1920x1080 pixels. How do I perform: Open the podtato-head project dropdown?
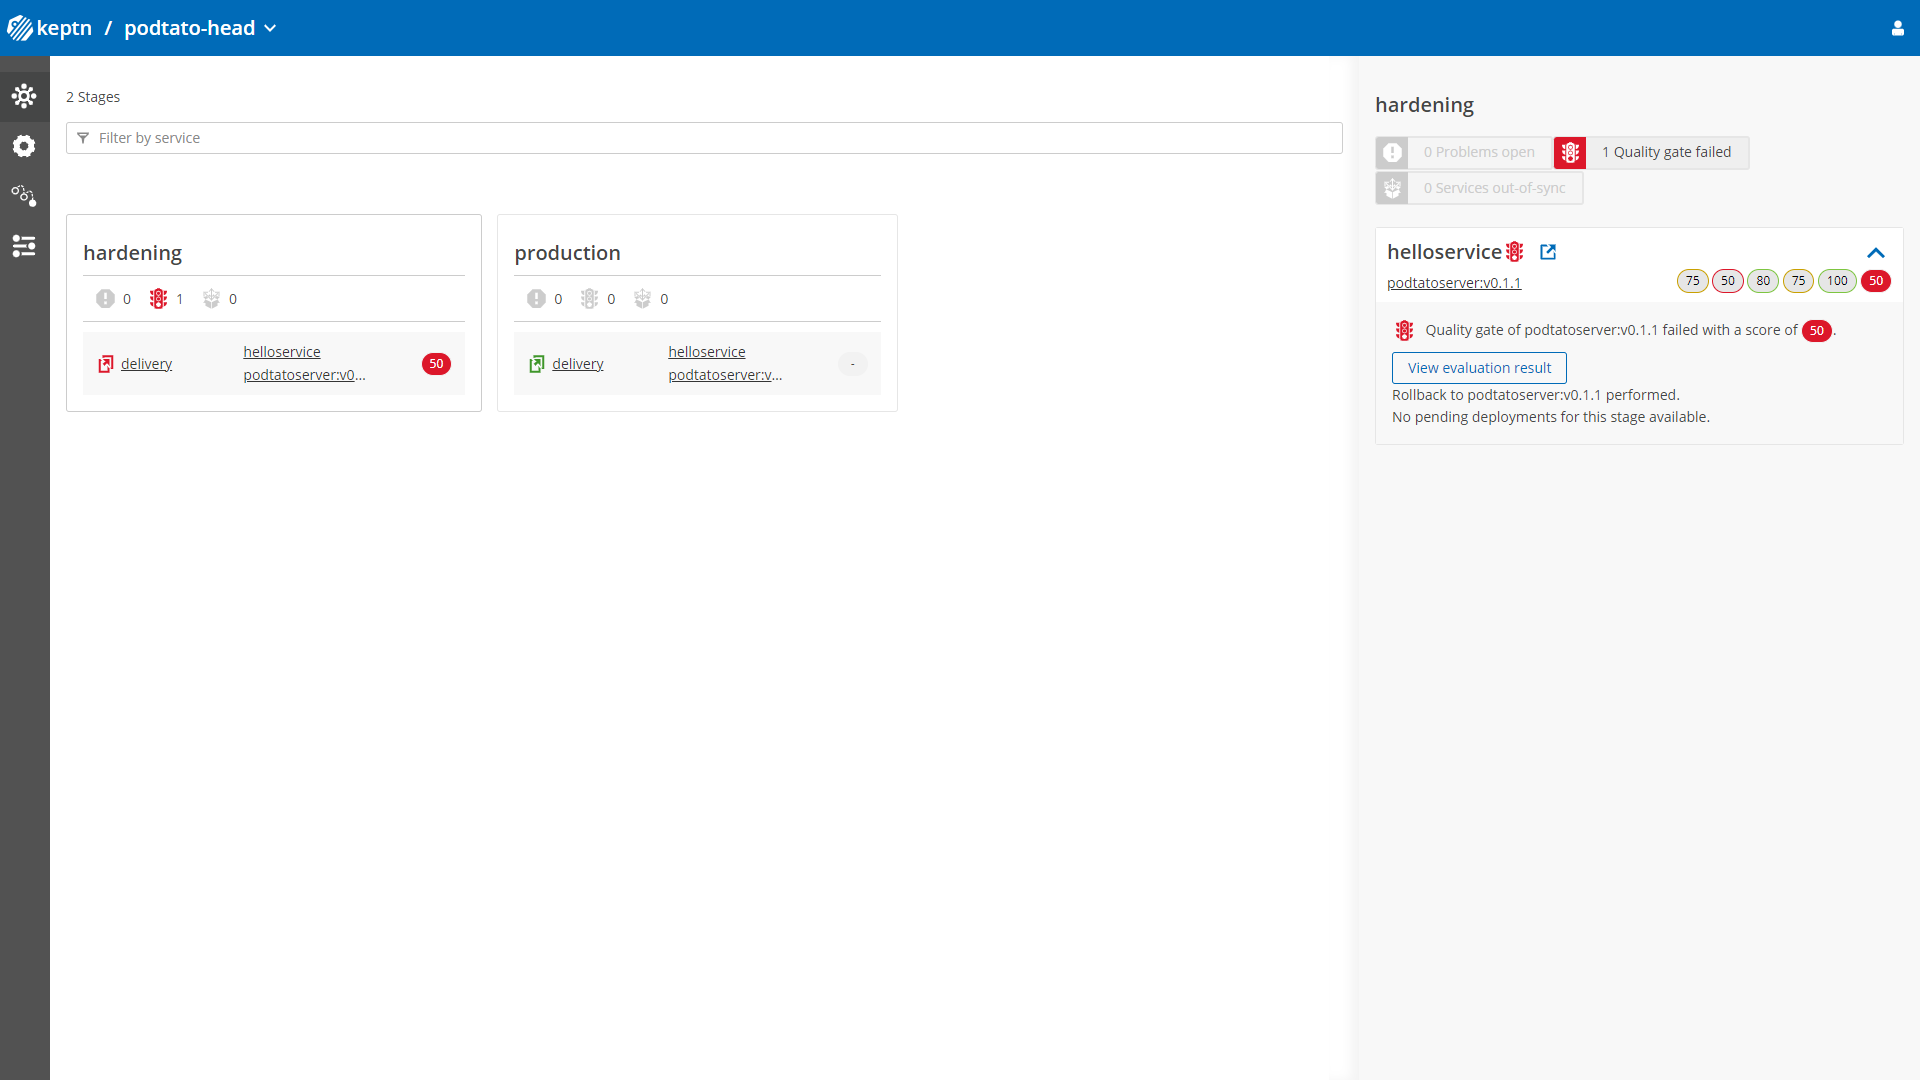[200, 28]
